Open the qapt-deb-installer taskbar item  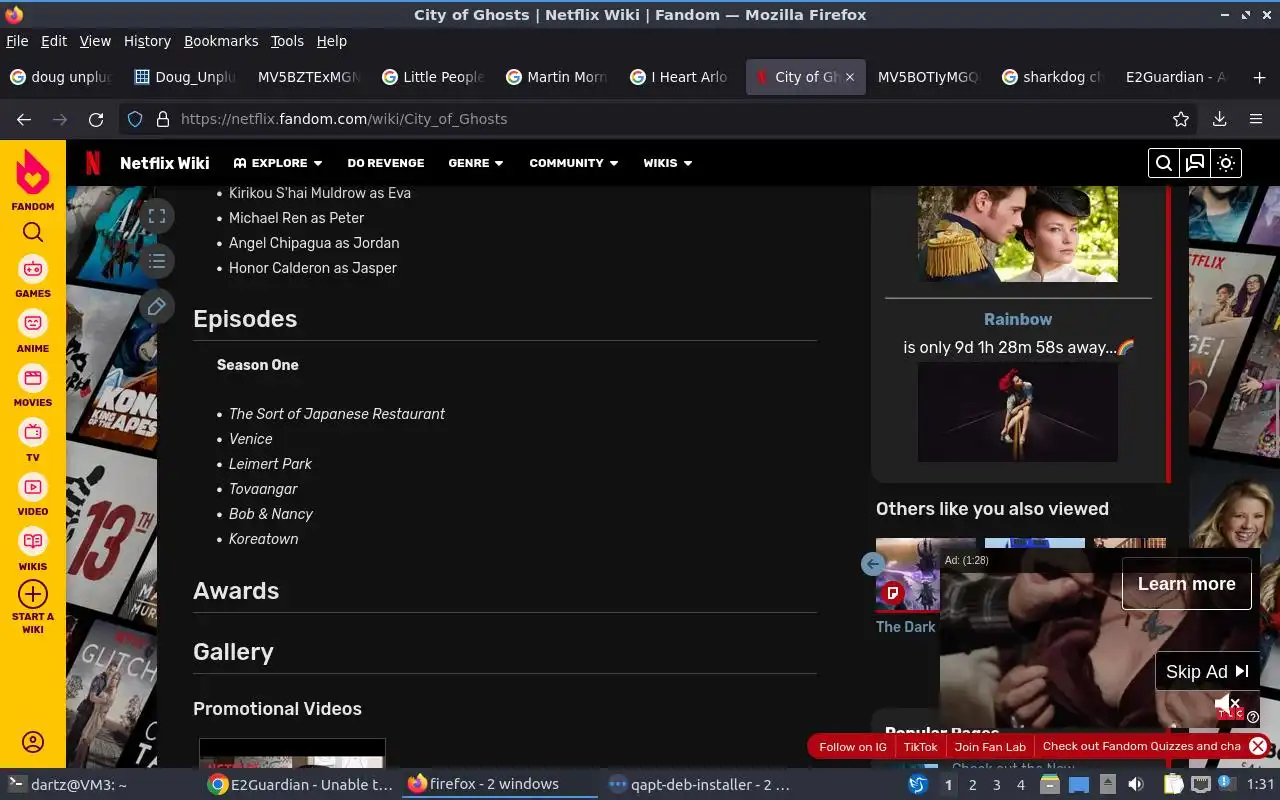[x=699, y=785]
